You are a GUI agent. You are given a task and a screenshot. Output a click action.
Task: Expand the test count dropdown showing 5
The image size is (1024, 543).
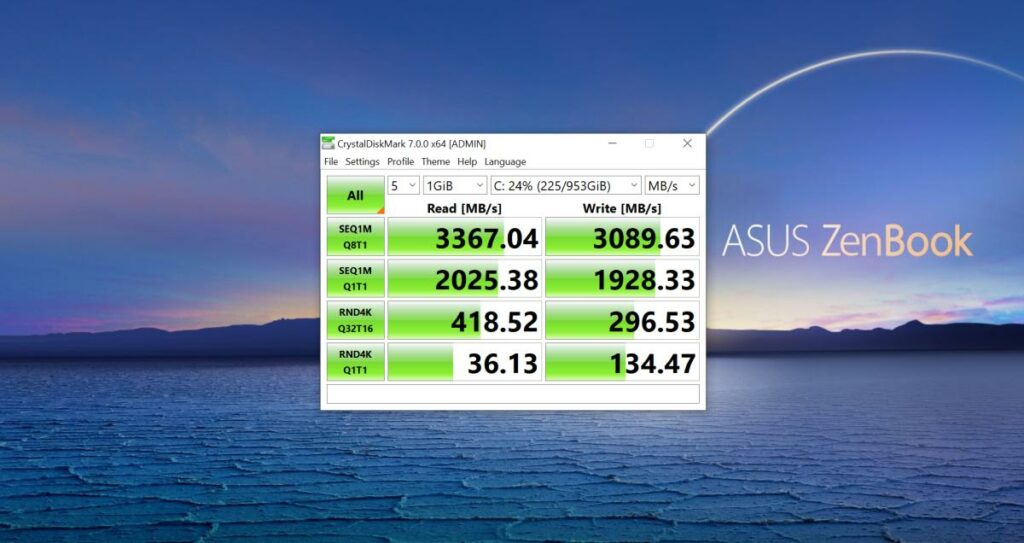click(404, 186)
